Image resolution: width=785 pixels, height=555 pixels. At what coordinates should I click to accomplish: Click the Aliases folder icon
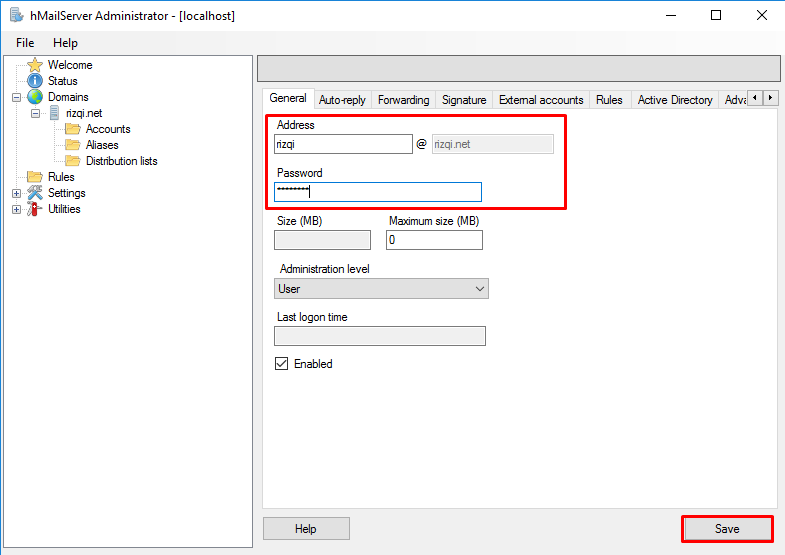(73, 145)
